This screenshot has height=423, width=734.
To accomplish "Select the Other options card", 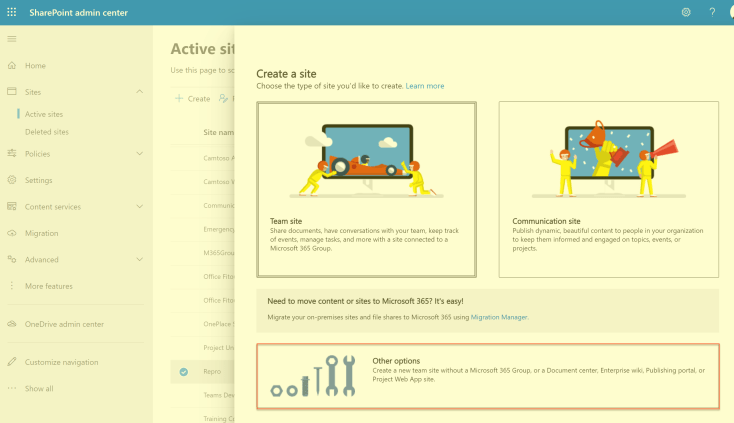I will [x=487, y=376].
